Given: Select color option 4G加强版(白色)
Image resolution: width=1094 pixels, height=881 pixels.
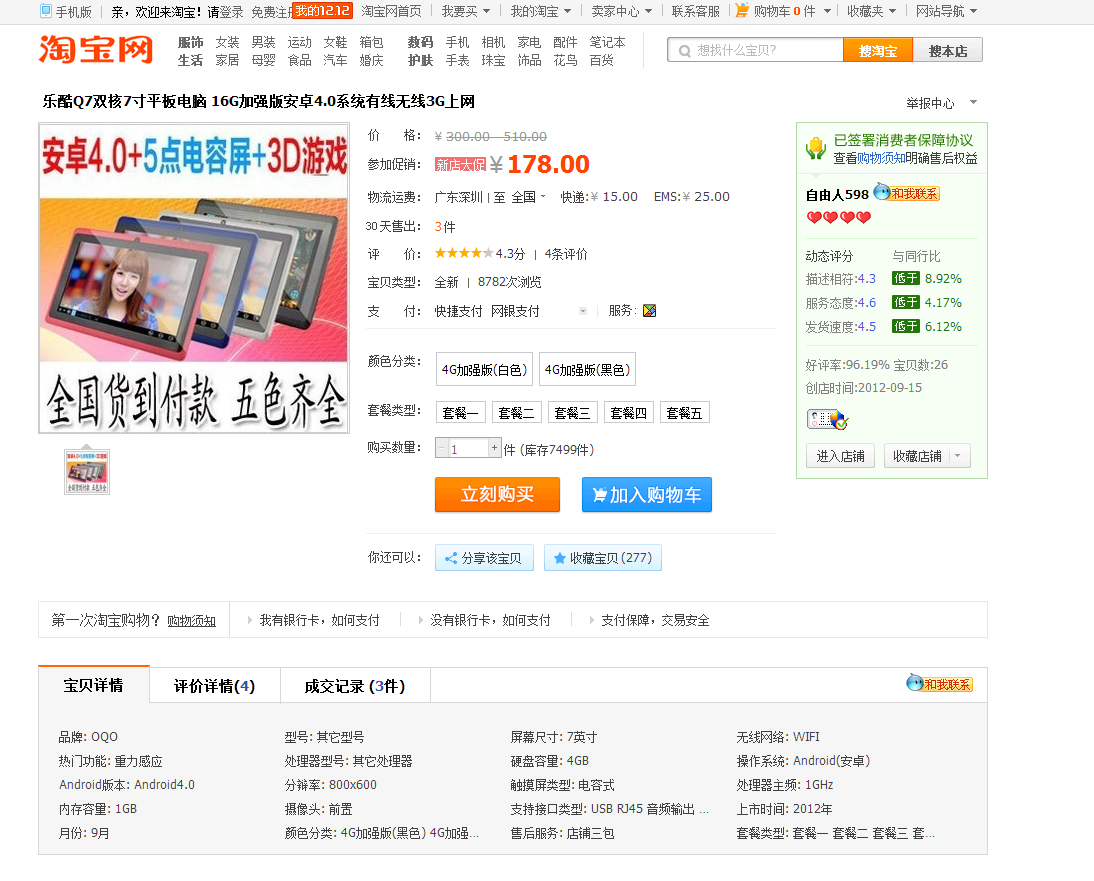Looking at the screenshot, I should (484, 369).
